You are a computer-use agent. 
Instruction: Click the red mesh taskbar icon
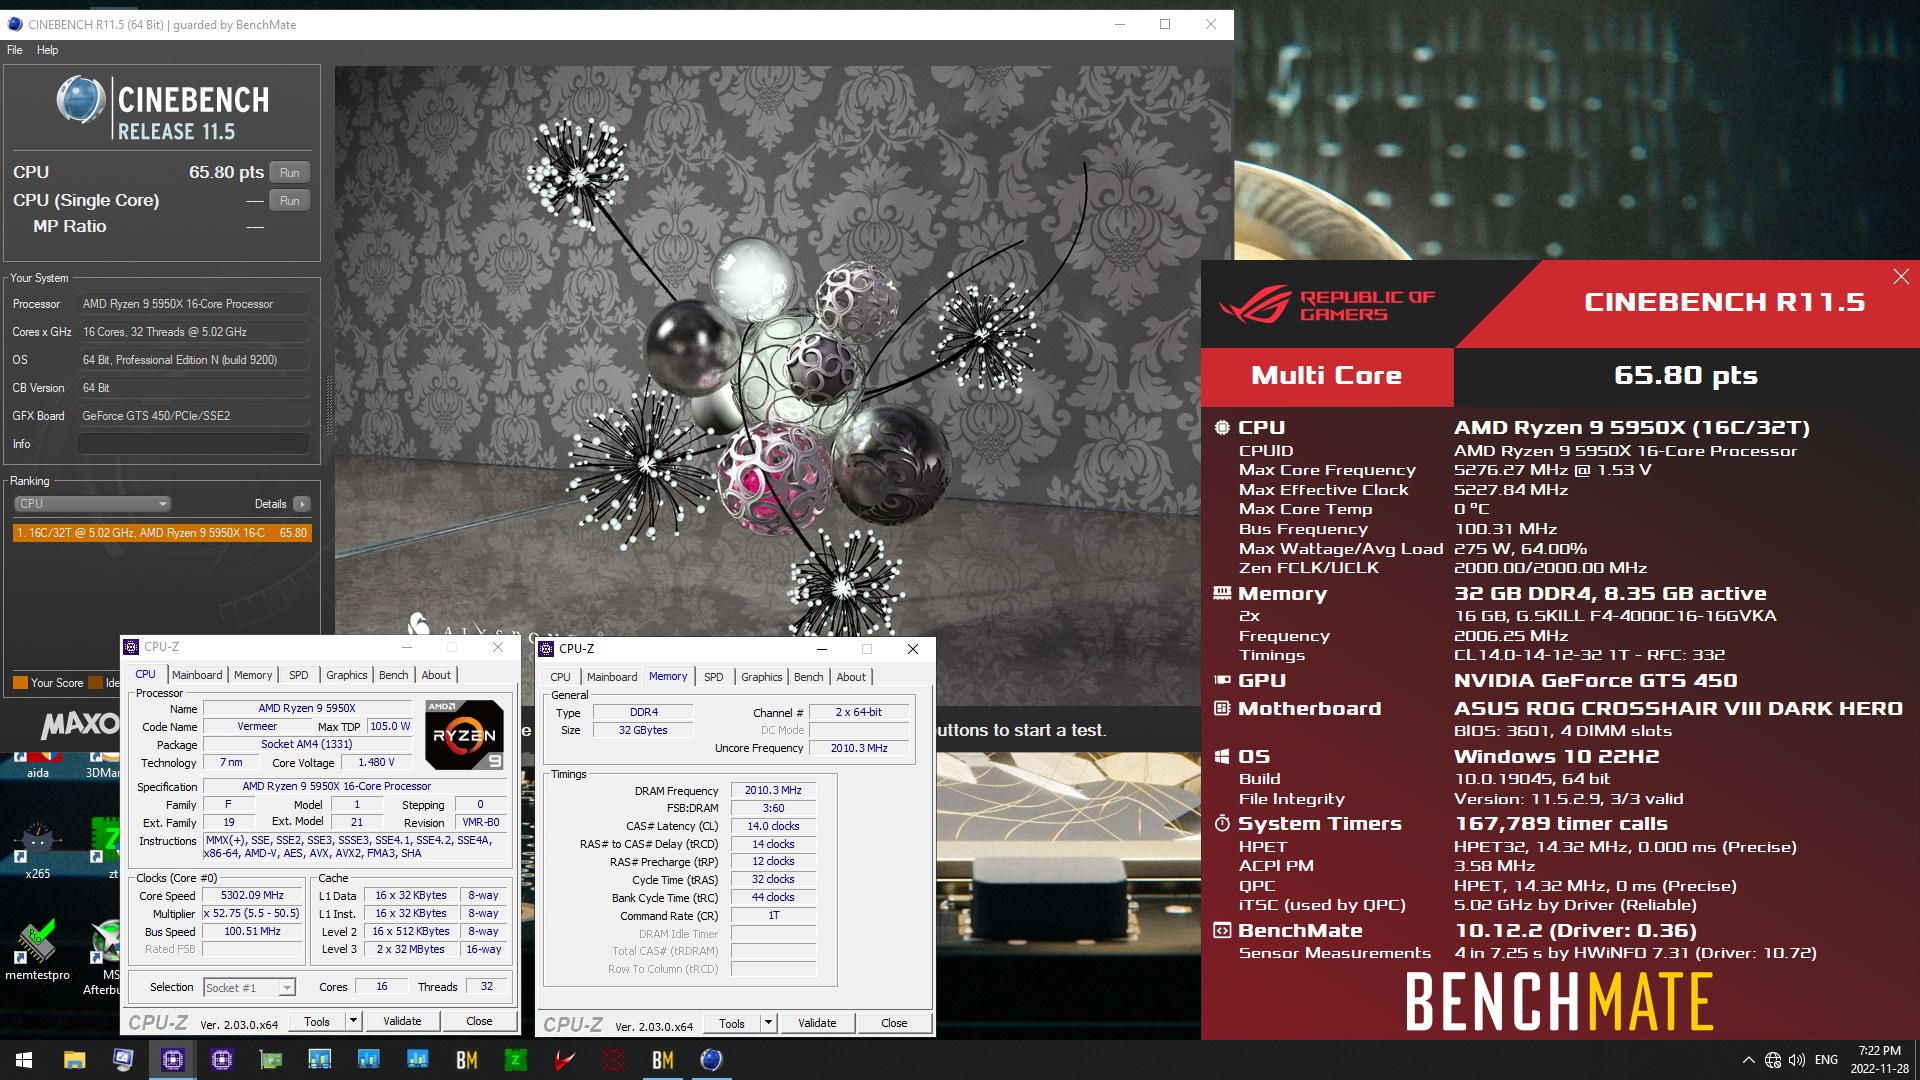tap(613, 1060)
